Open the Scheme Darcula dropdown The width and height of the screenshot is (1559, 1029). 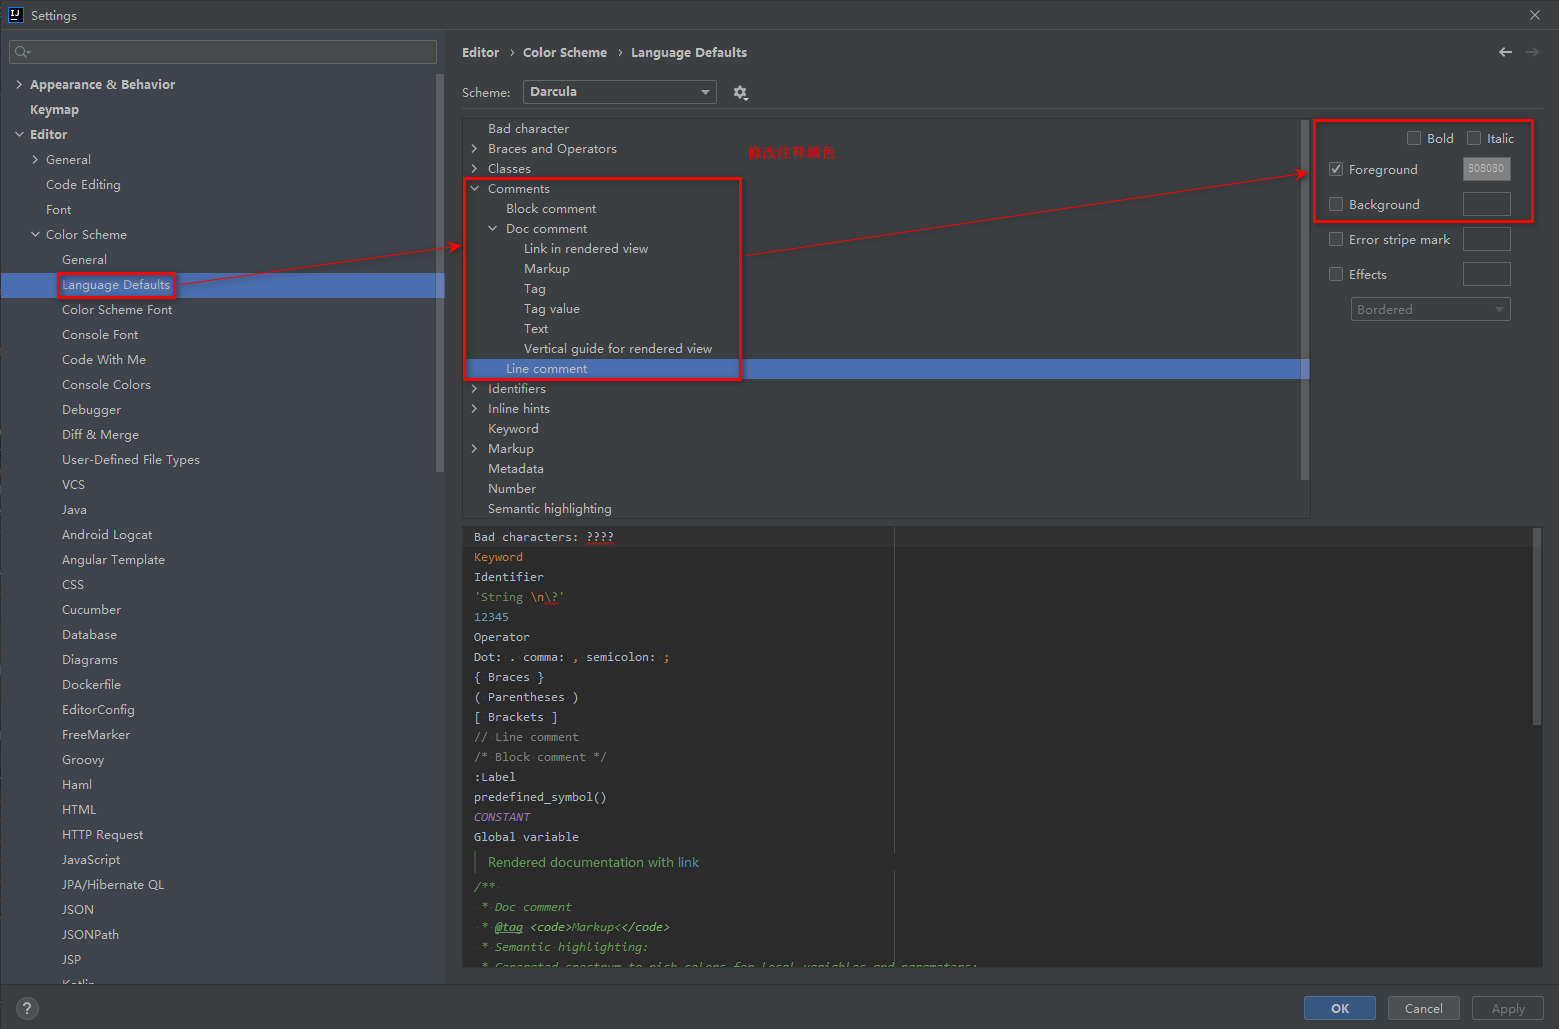coord(620,92)
